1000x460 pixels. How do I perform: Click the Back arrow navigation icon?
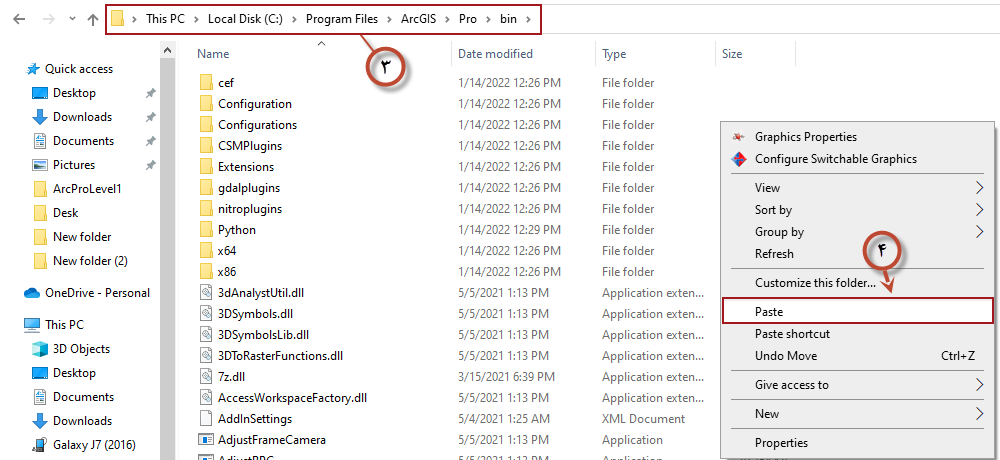(17, 19)
